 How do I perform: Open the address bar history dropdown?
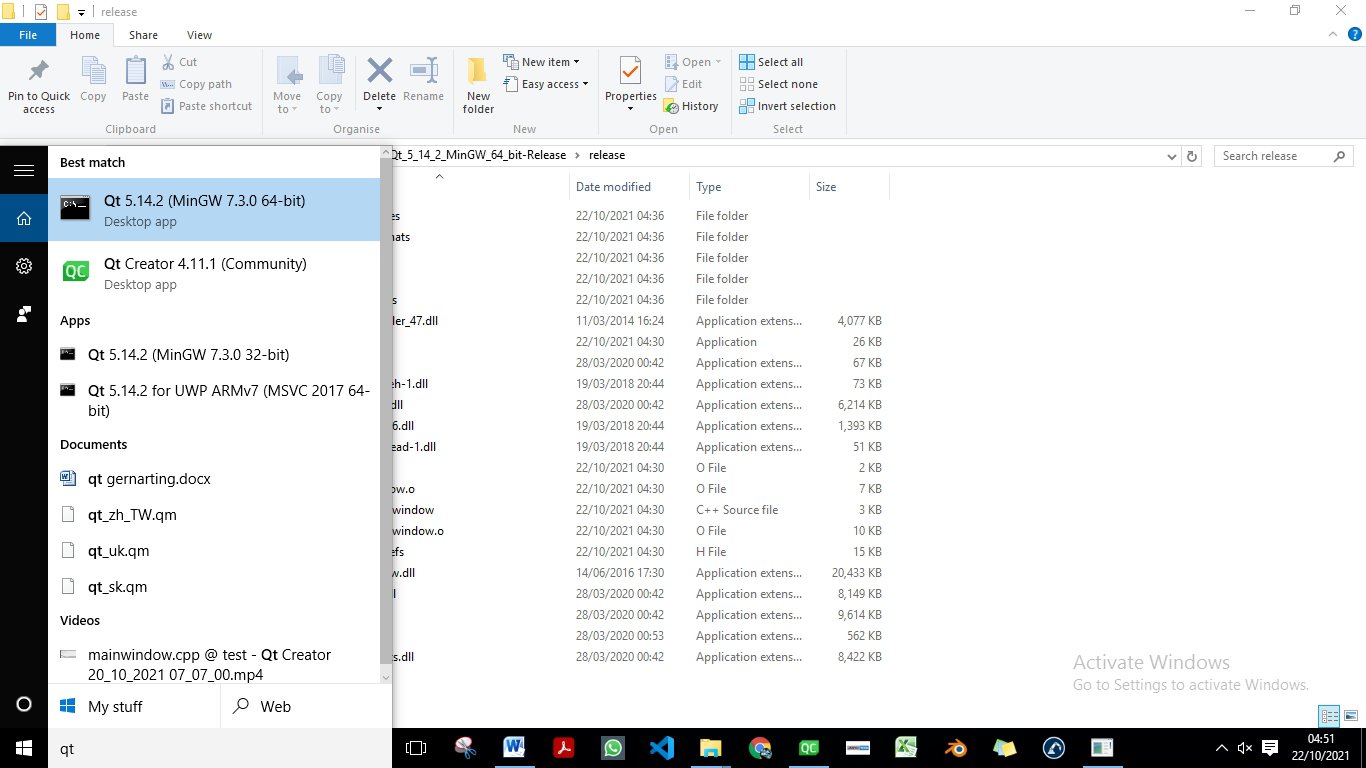tap(1172, 156)
